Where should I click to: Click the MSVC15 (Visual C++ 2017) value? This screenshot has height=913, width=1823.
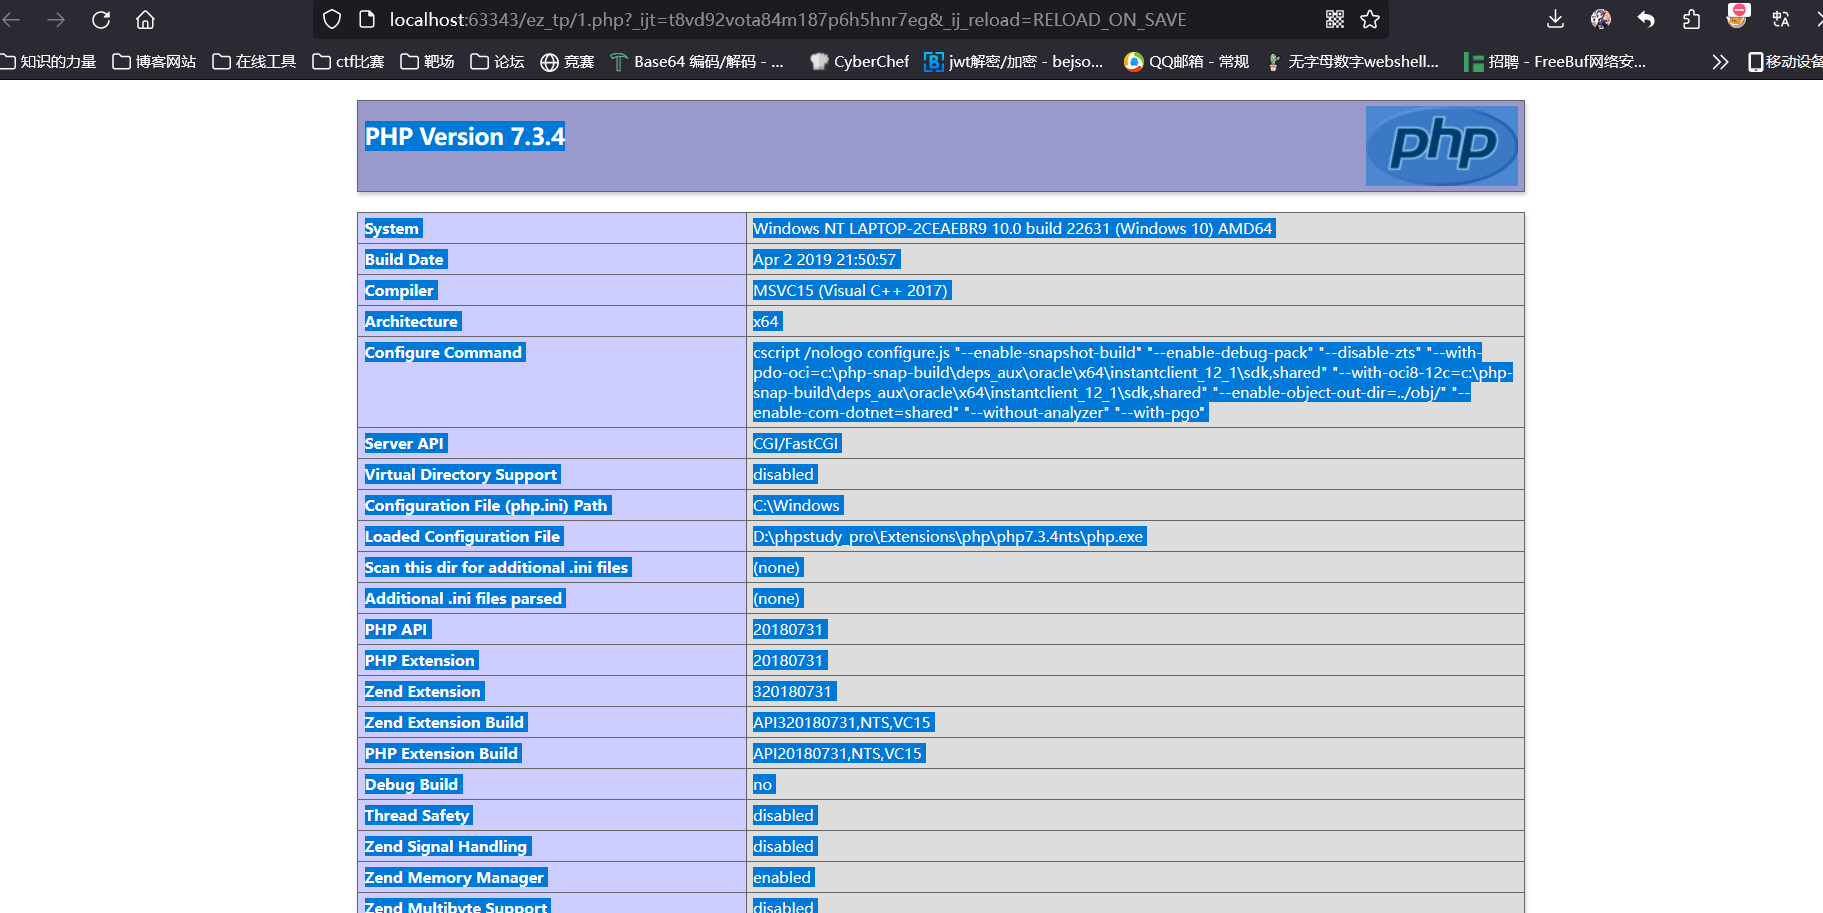click(850, 291)
